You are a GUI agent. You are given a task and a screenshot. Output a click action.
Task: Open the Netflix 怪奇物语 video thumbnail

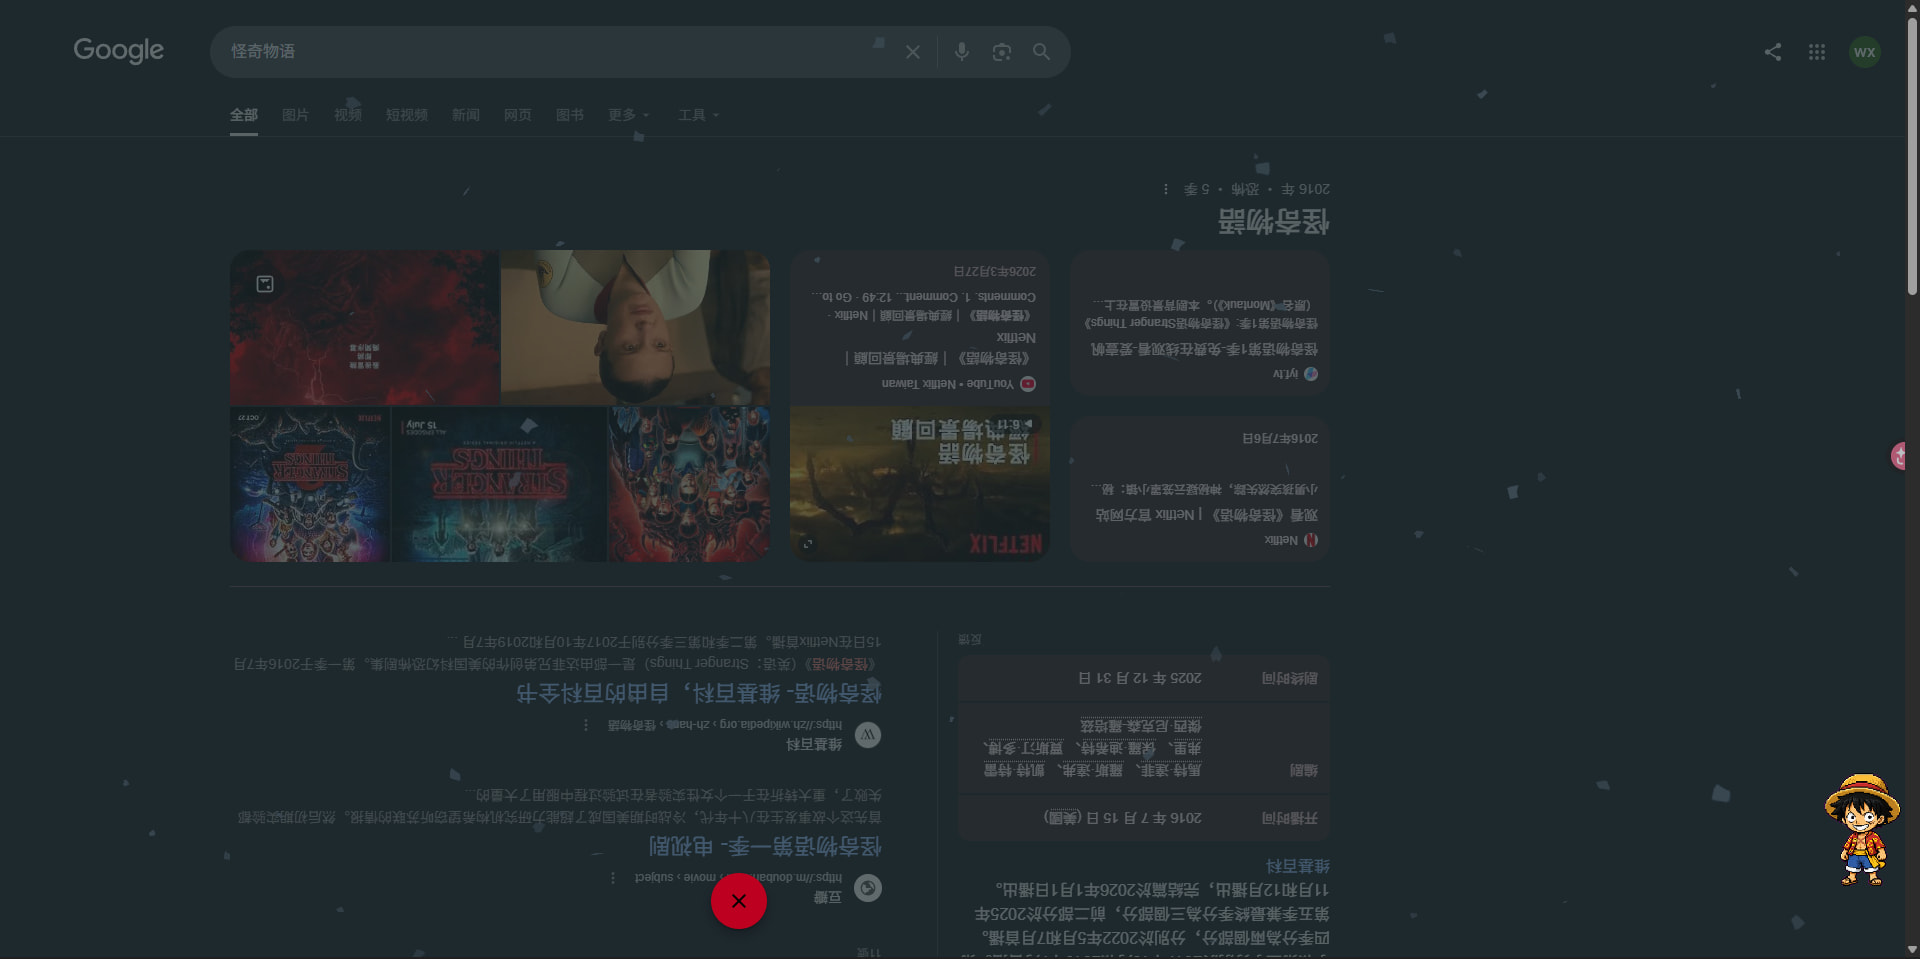pyautogui.click(x=920, y=483)
